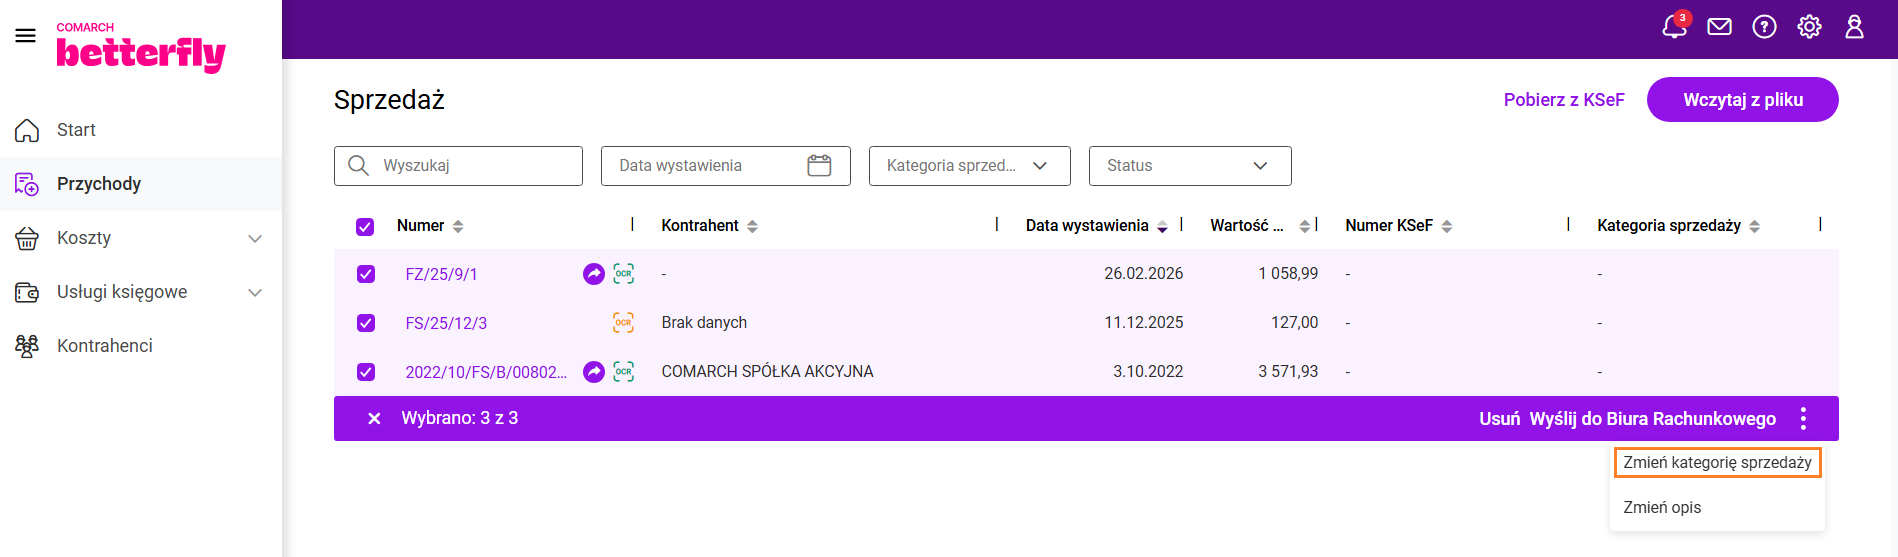Click the help question mark icon
1898x557 pixels.
pyautogui.click(x=1764, y=27)
